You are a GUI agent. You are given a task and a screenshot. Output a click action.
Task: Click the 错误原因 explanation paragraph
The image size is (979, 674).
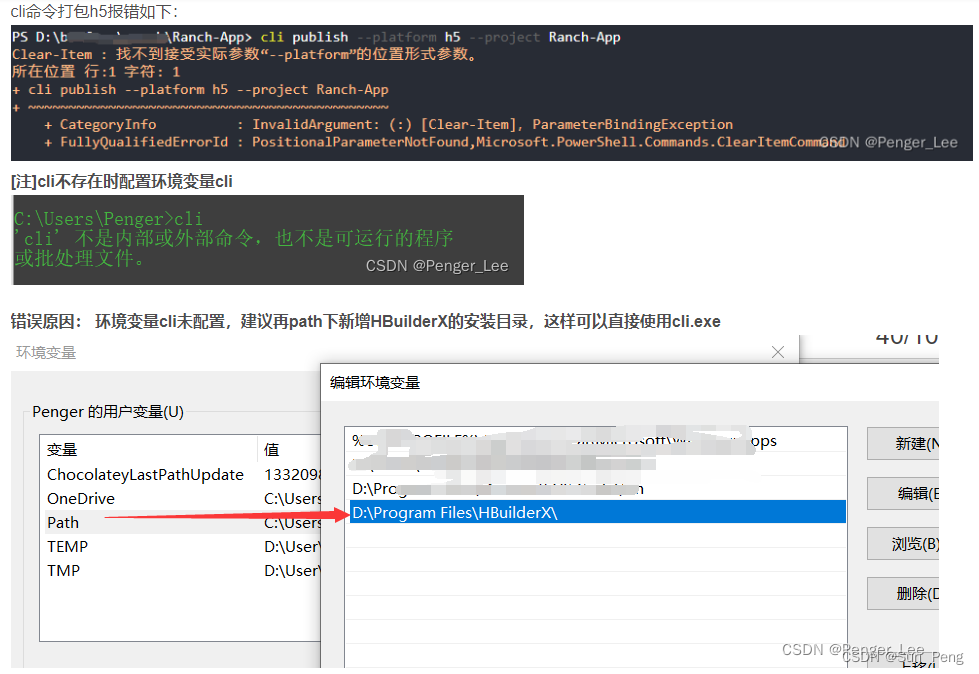click(365, 321)
